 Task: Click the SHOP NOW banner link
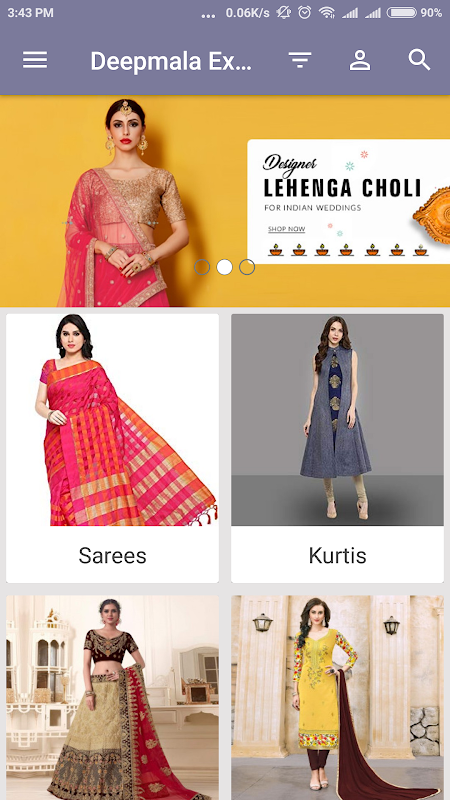tap(287, 229)
